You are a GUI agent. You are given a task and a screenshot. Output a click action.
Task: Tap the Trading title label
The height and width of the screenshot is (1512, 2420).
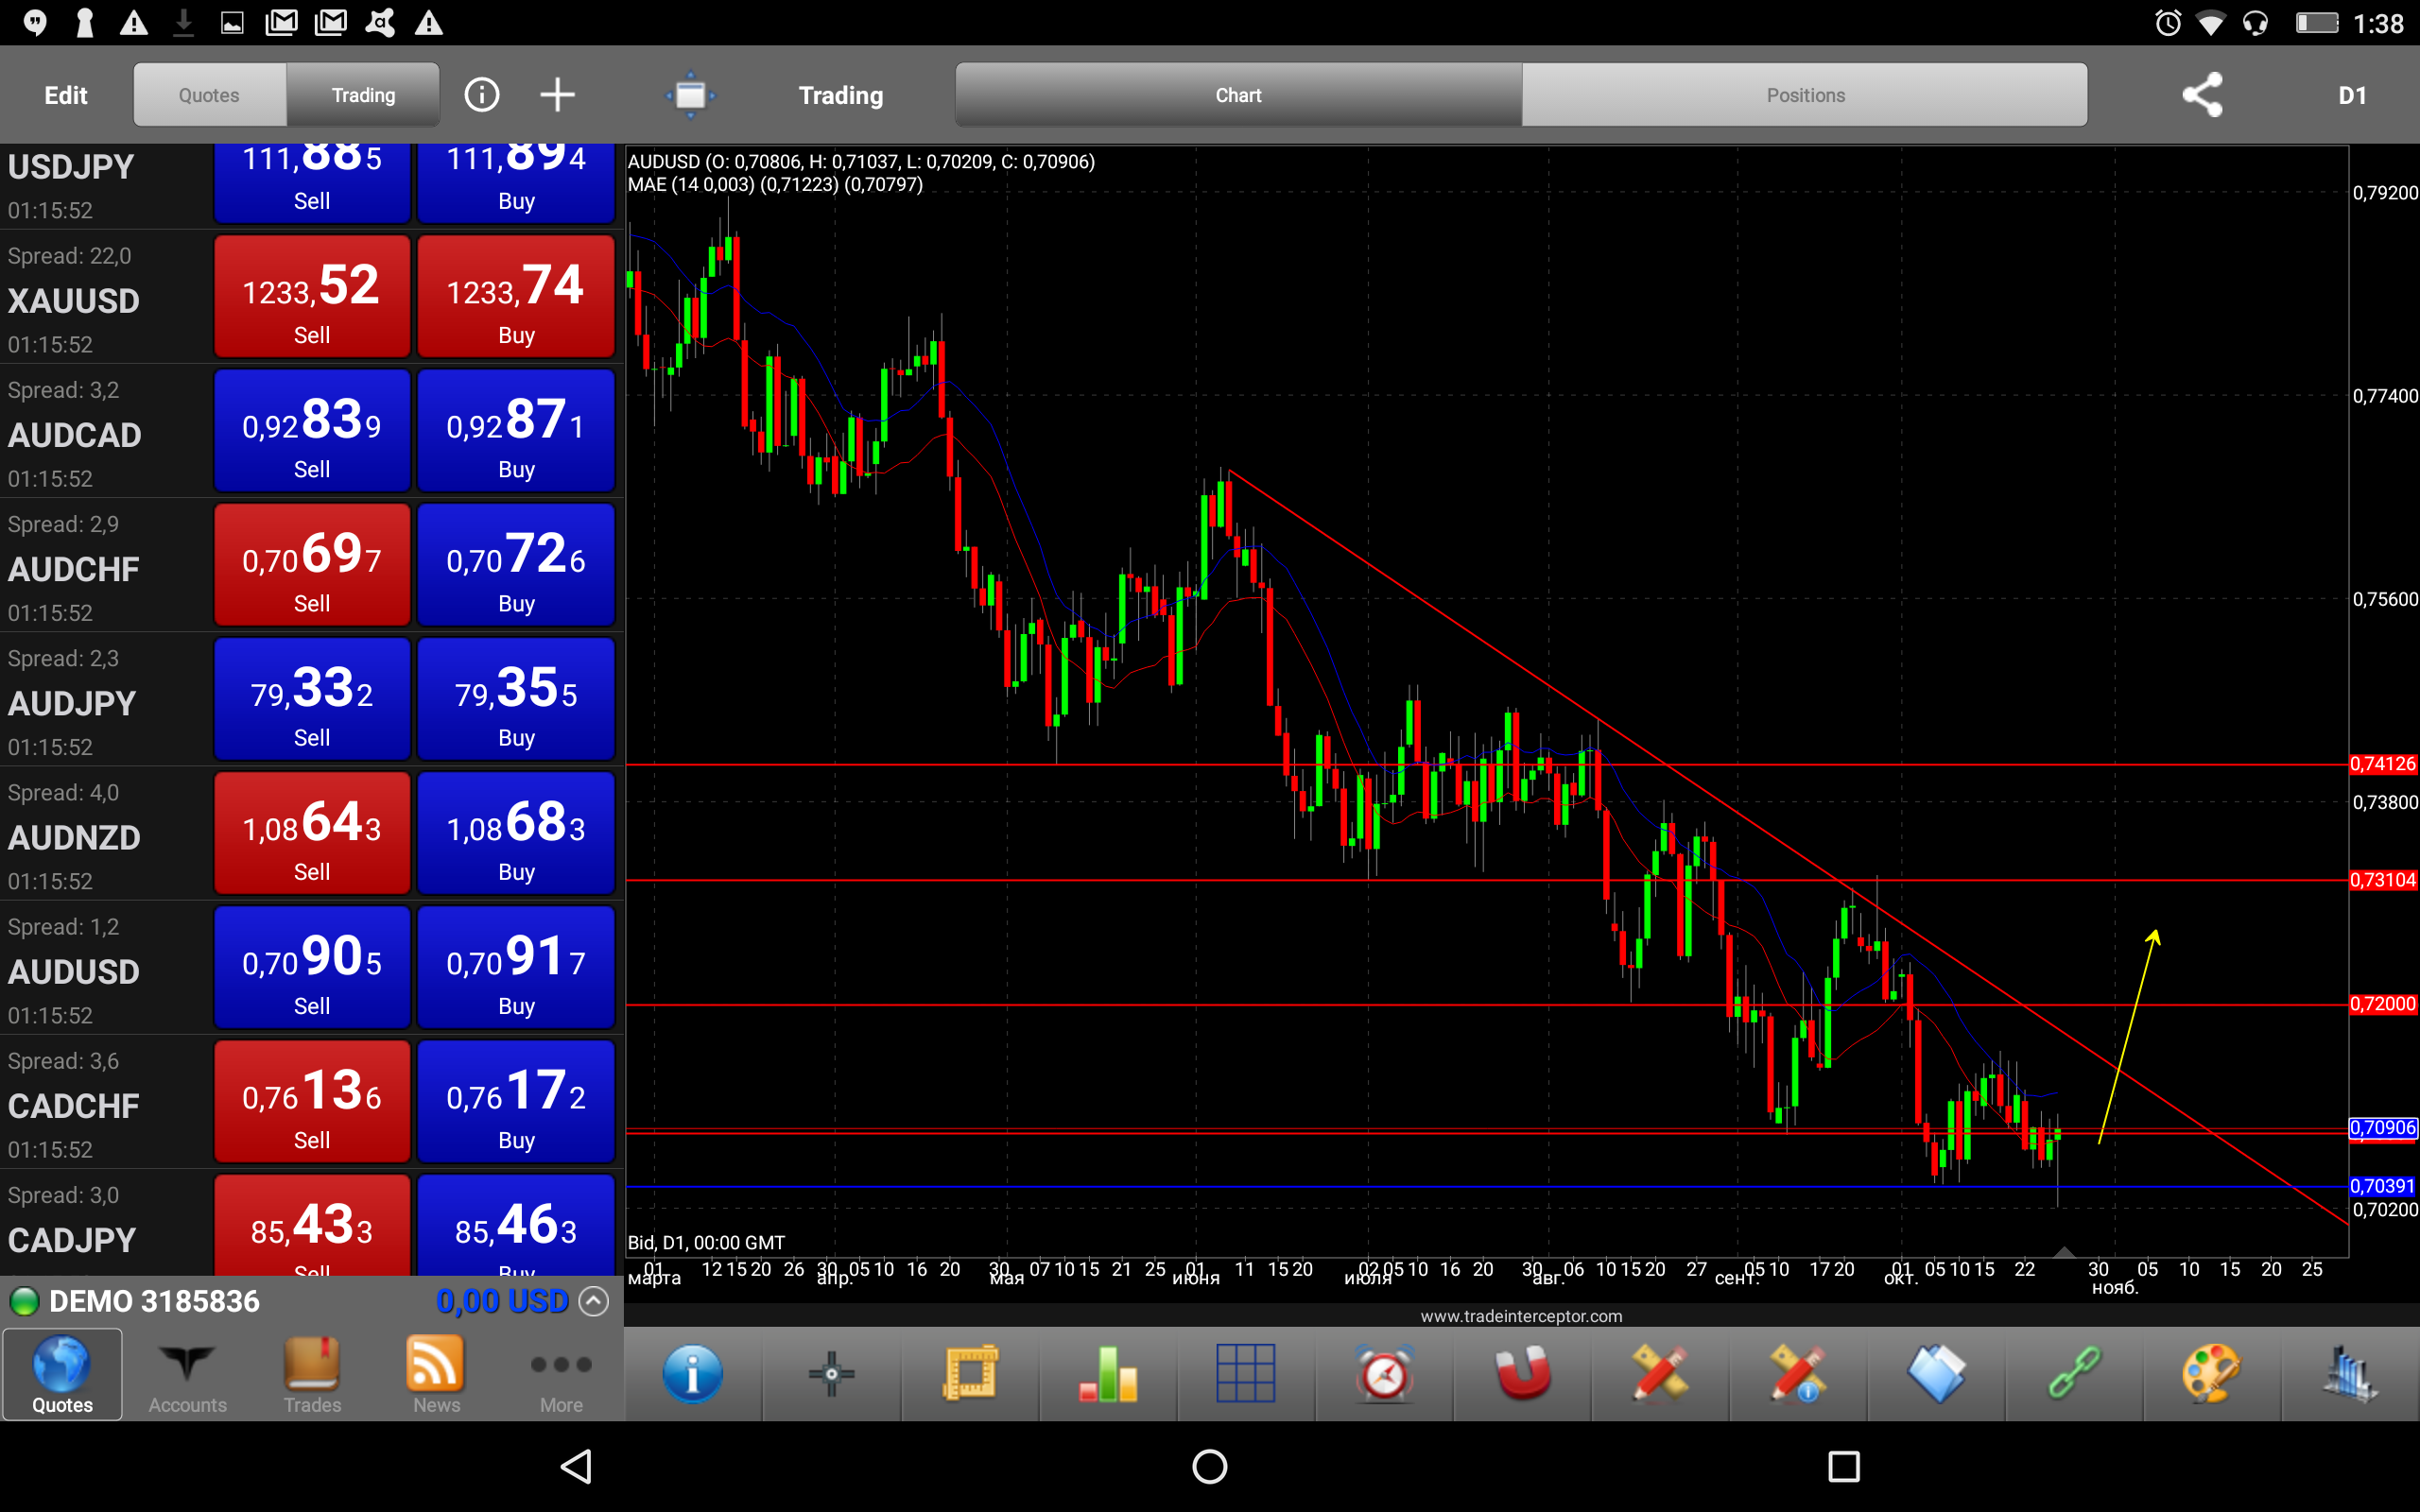pyautogui.click(x=841, y=95)
